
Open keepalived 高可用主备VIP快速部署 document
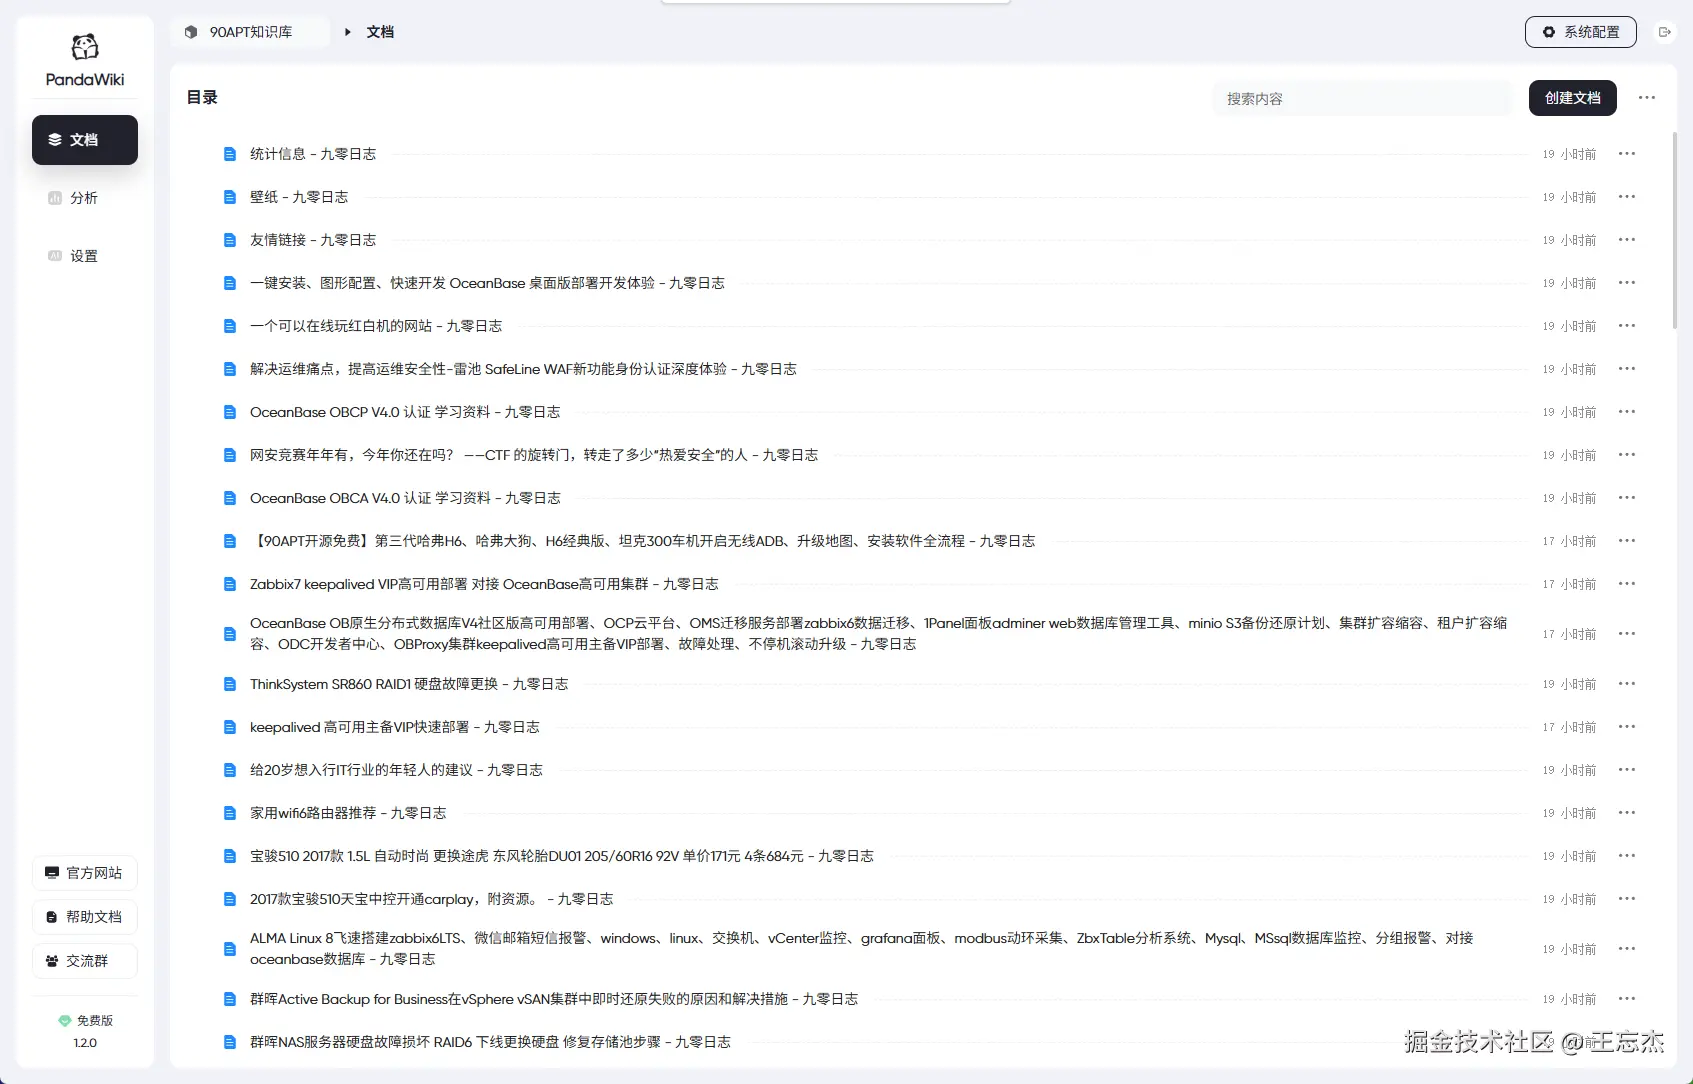click(x=395, y=727)
